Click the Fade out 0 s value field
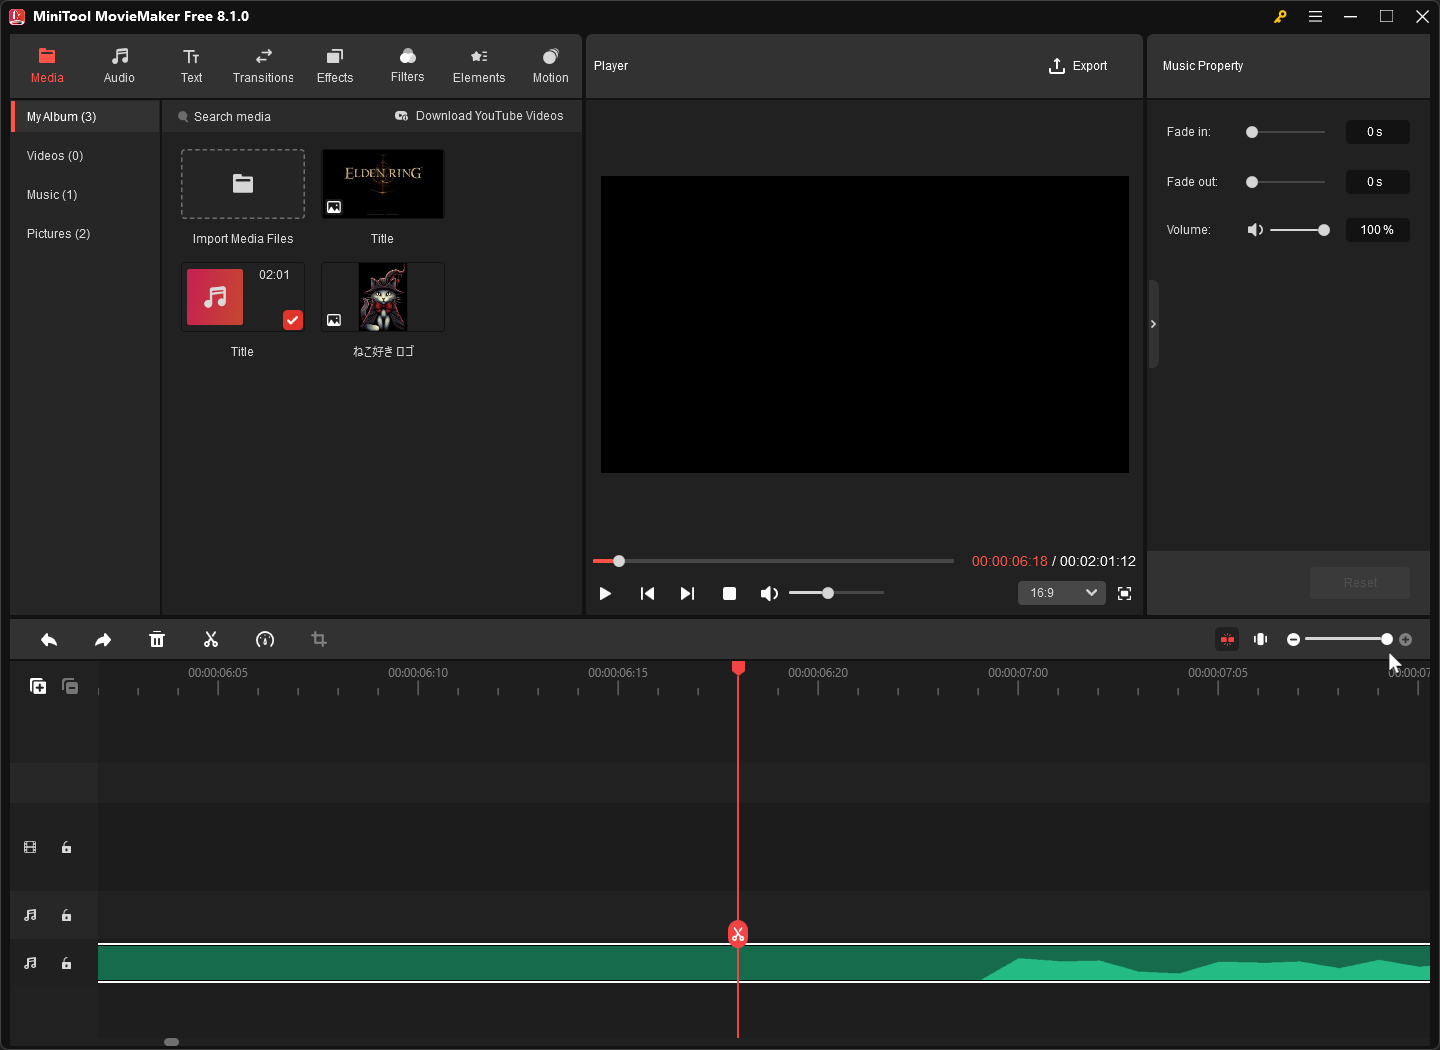 tap(1377, 182)
